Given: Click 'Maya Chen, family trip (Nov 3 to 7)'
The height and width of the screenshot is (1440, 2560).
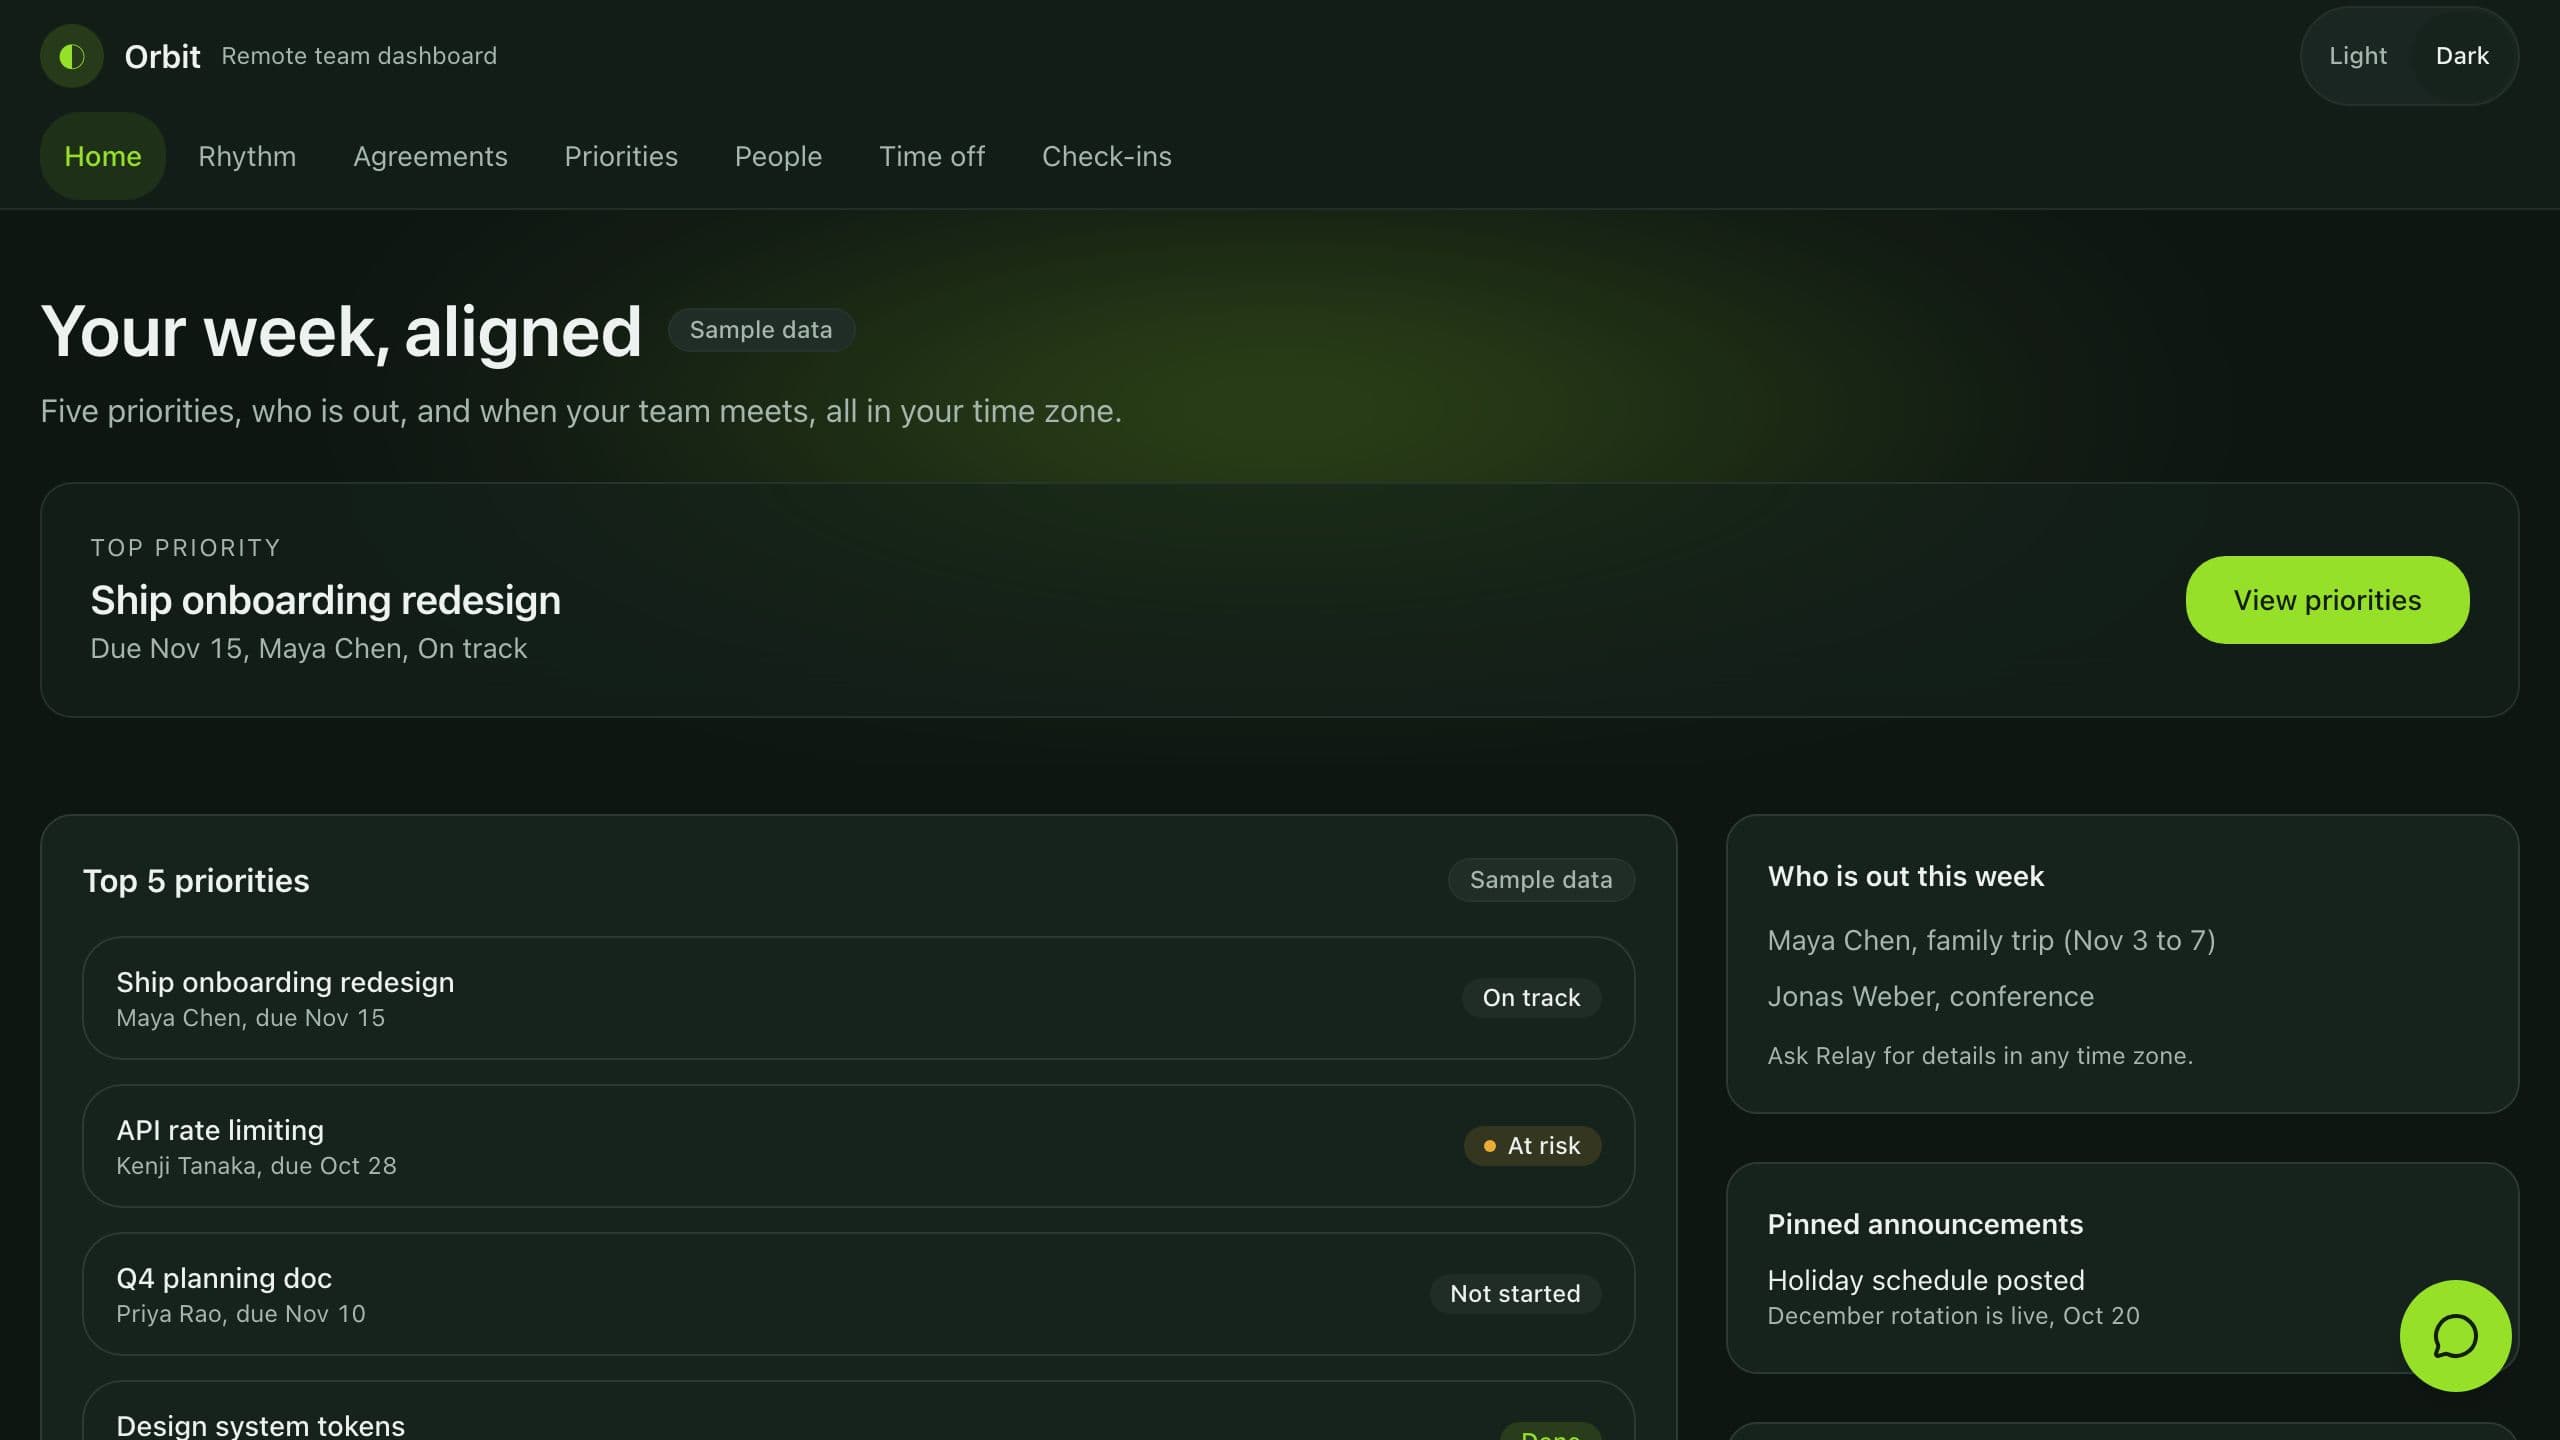Looking at the screenshot, I should point(1991,941).
